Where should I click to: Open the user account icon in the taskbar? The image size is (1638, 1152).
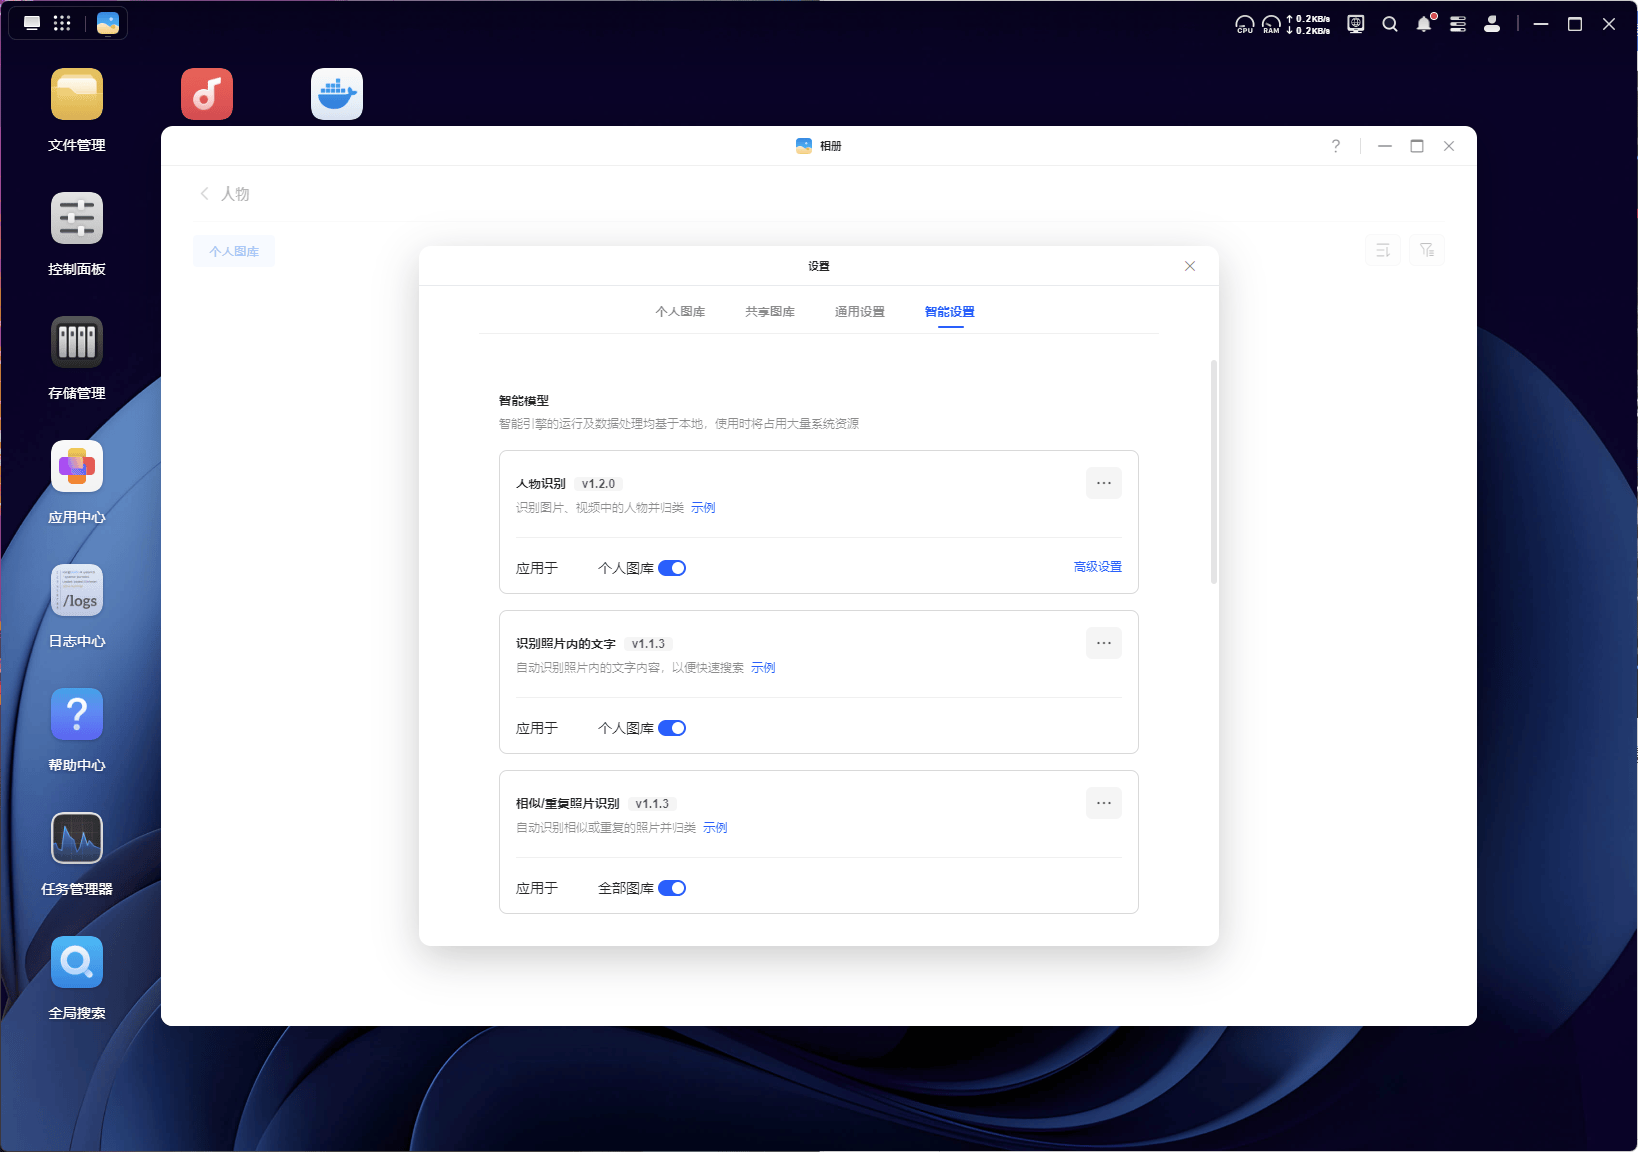click(1491, 23)
